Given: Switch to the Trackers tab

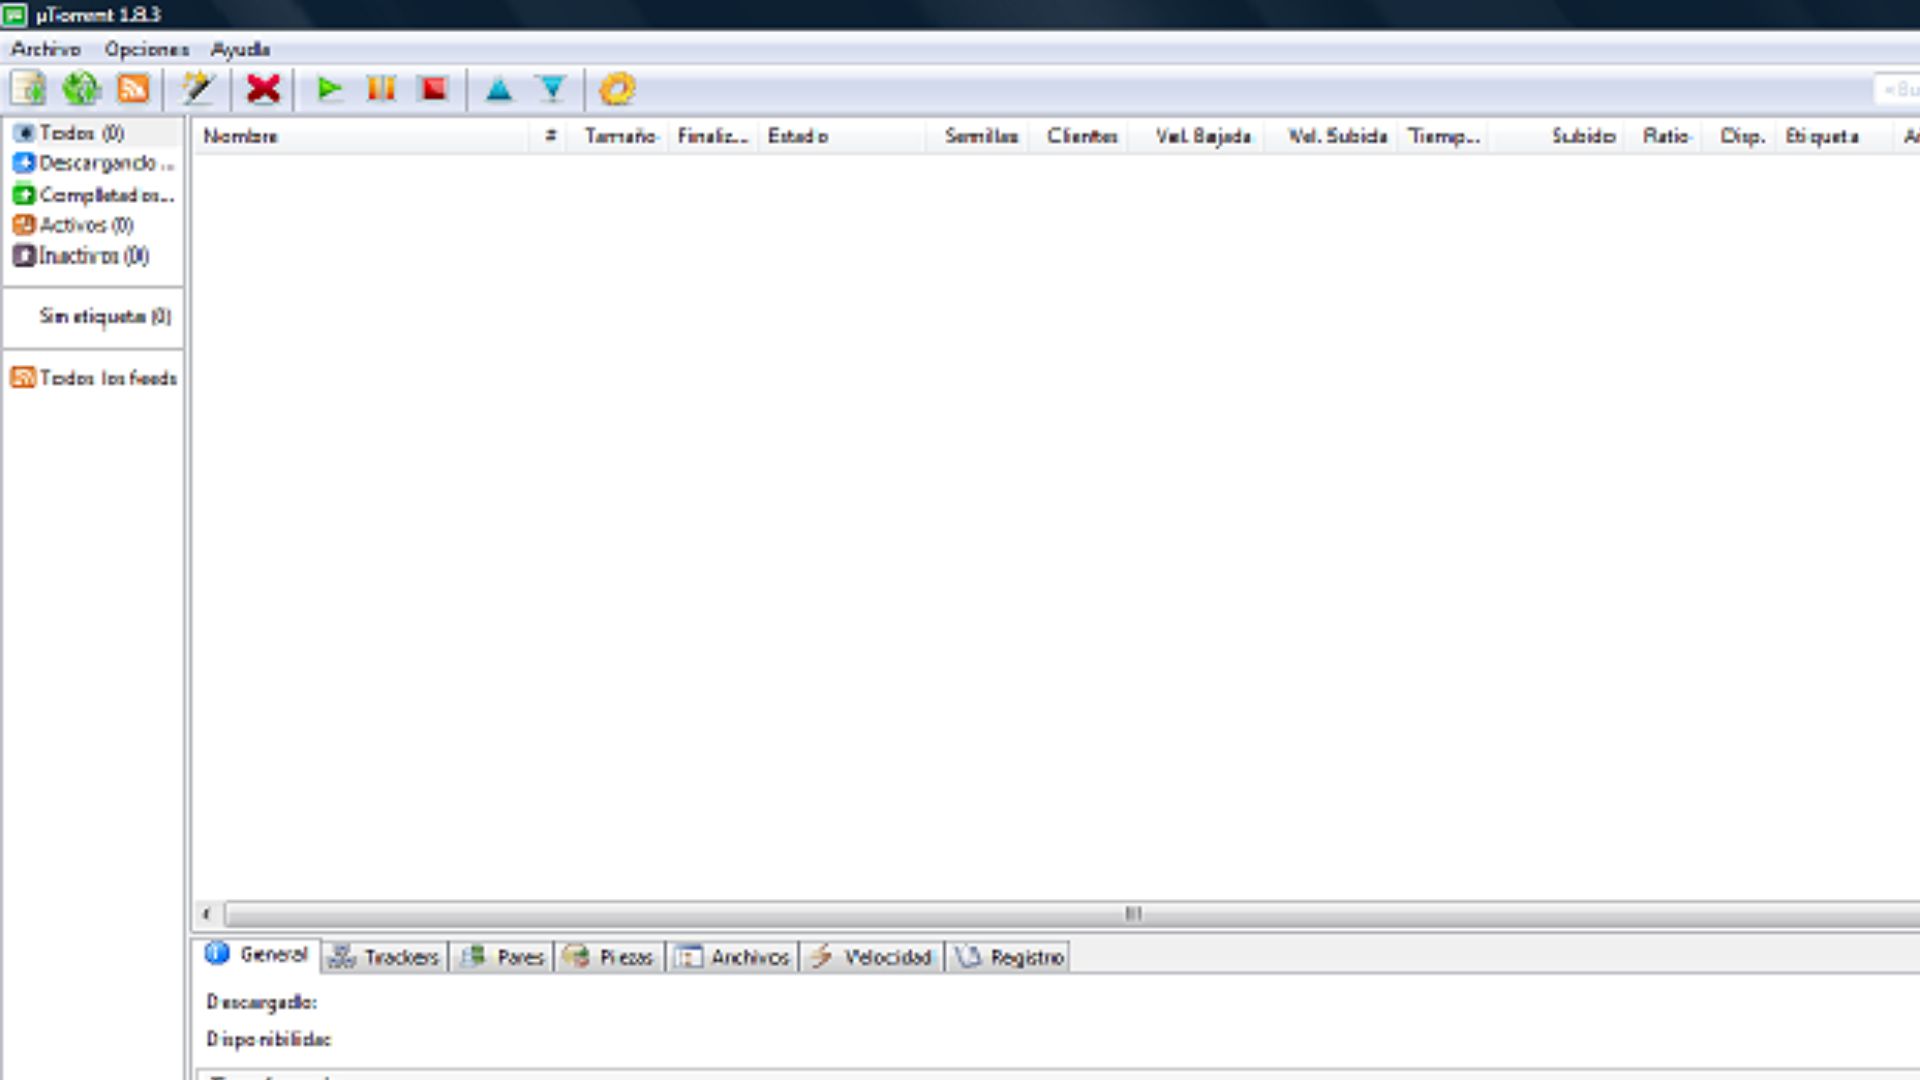Looking at the screenshot, I should click(398, 956).
